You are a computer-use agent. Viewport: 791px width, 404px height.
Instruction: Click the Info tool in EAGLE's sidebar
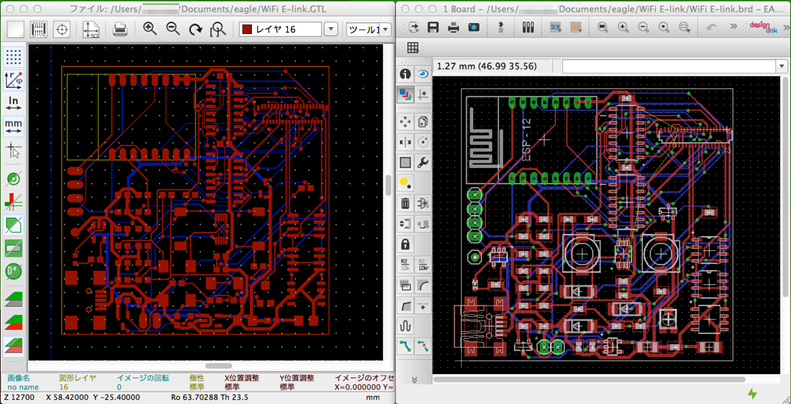(405, 74)
